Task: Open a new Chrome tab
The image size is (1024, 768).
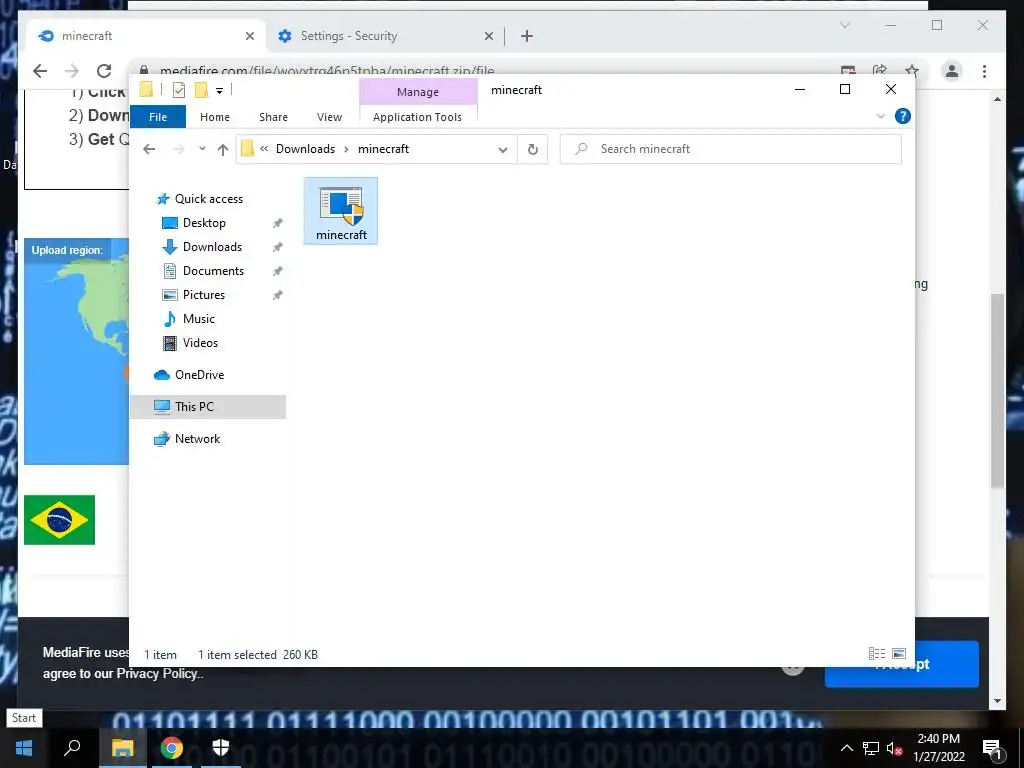Action: 527,36
